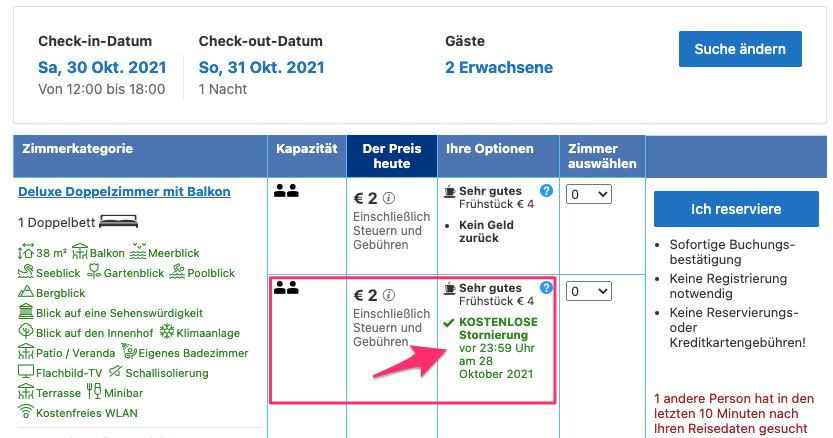This screenshot has width=833, height=438.
Task: Click the Kostenfreies WLAN wifi icon
Action: 25,411
